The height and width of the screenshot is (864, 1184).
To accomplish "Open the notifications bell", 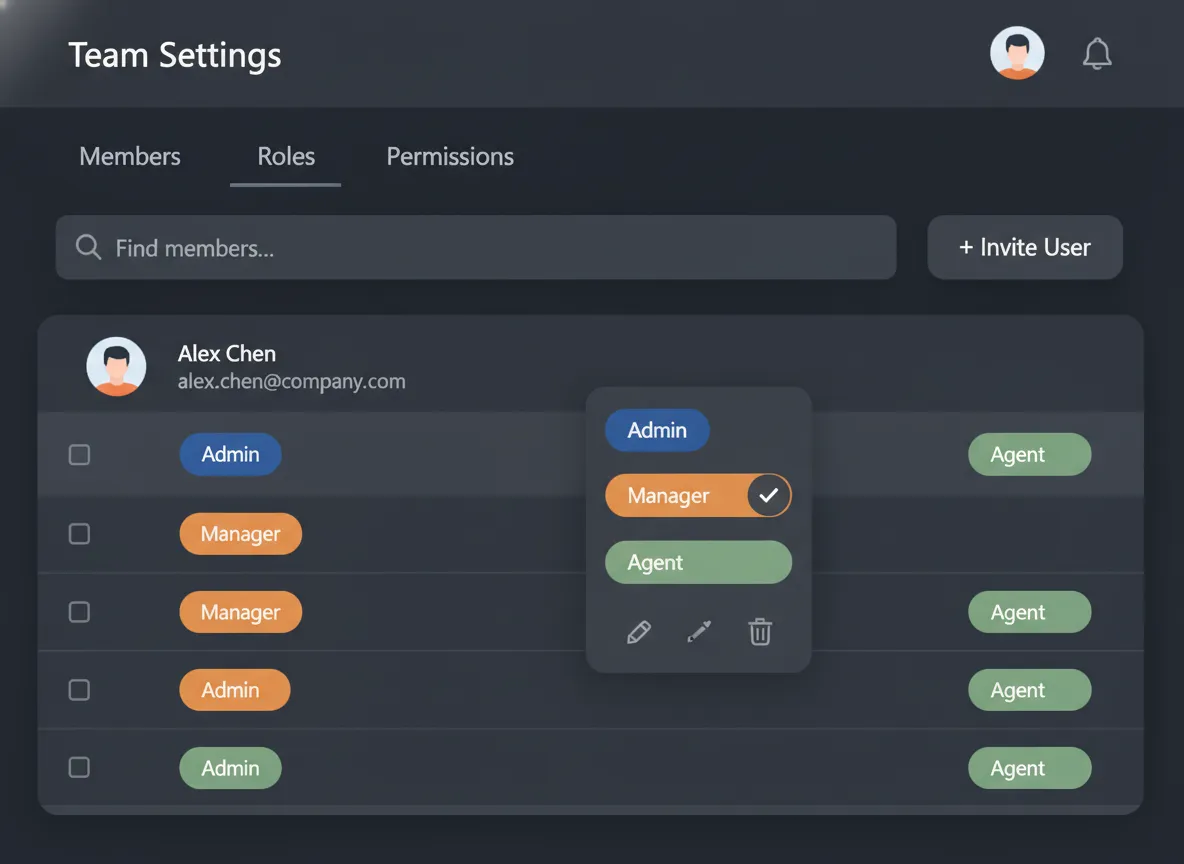I will (1097, 54).
